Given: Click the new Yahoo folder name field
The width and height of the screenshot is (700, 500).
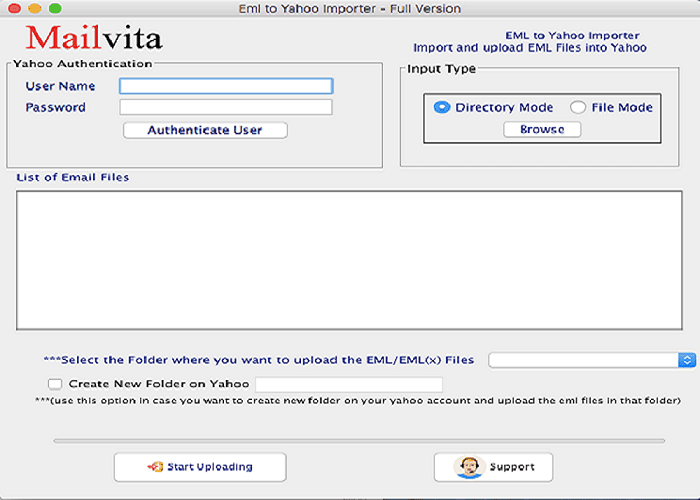Looking at the screenshot, I should point(349,384).
